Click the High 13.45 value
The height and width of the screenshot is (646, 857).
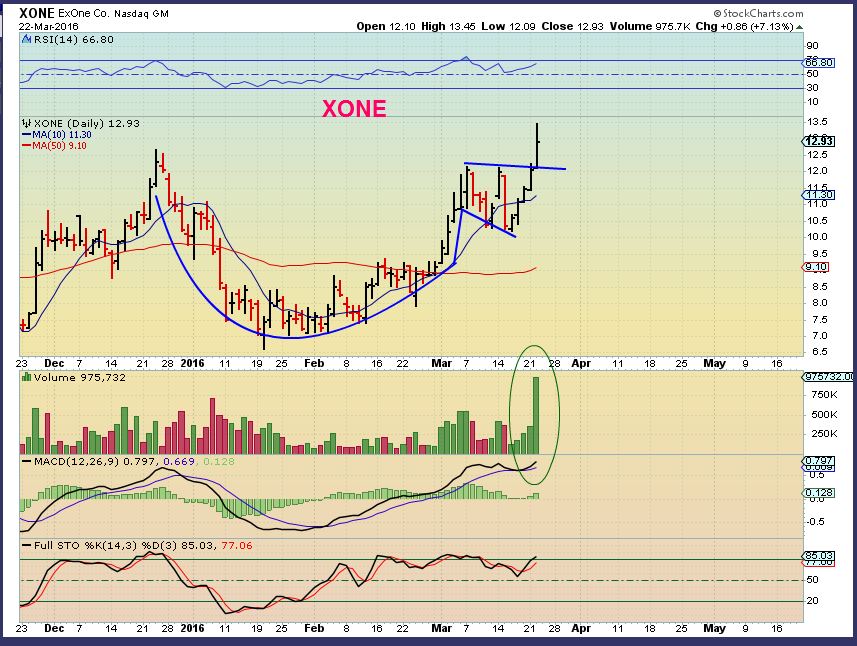click(x=448, y=26)
